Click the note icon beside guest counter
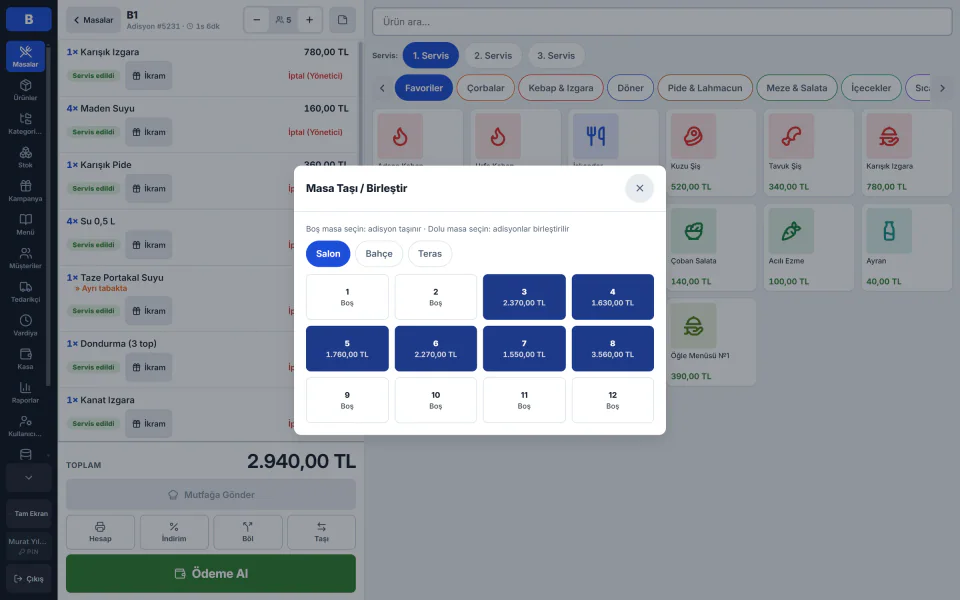 coord(342,20)
